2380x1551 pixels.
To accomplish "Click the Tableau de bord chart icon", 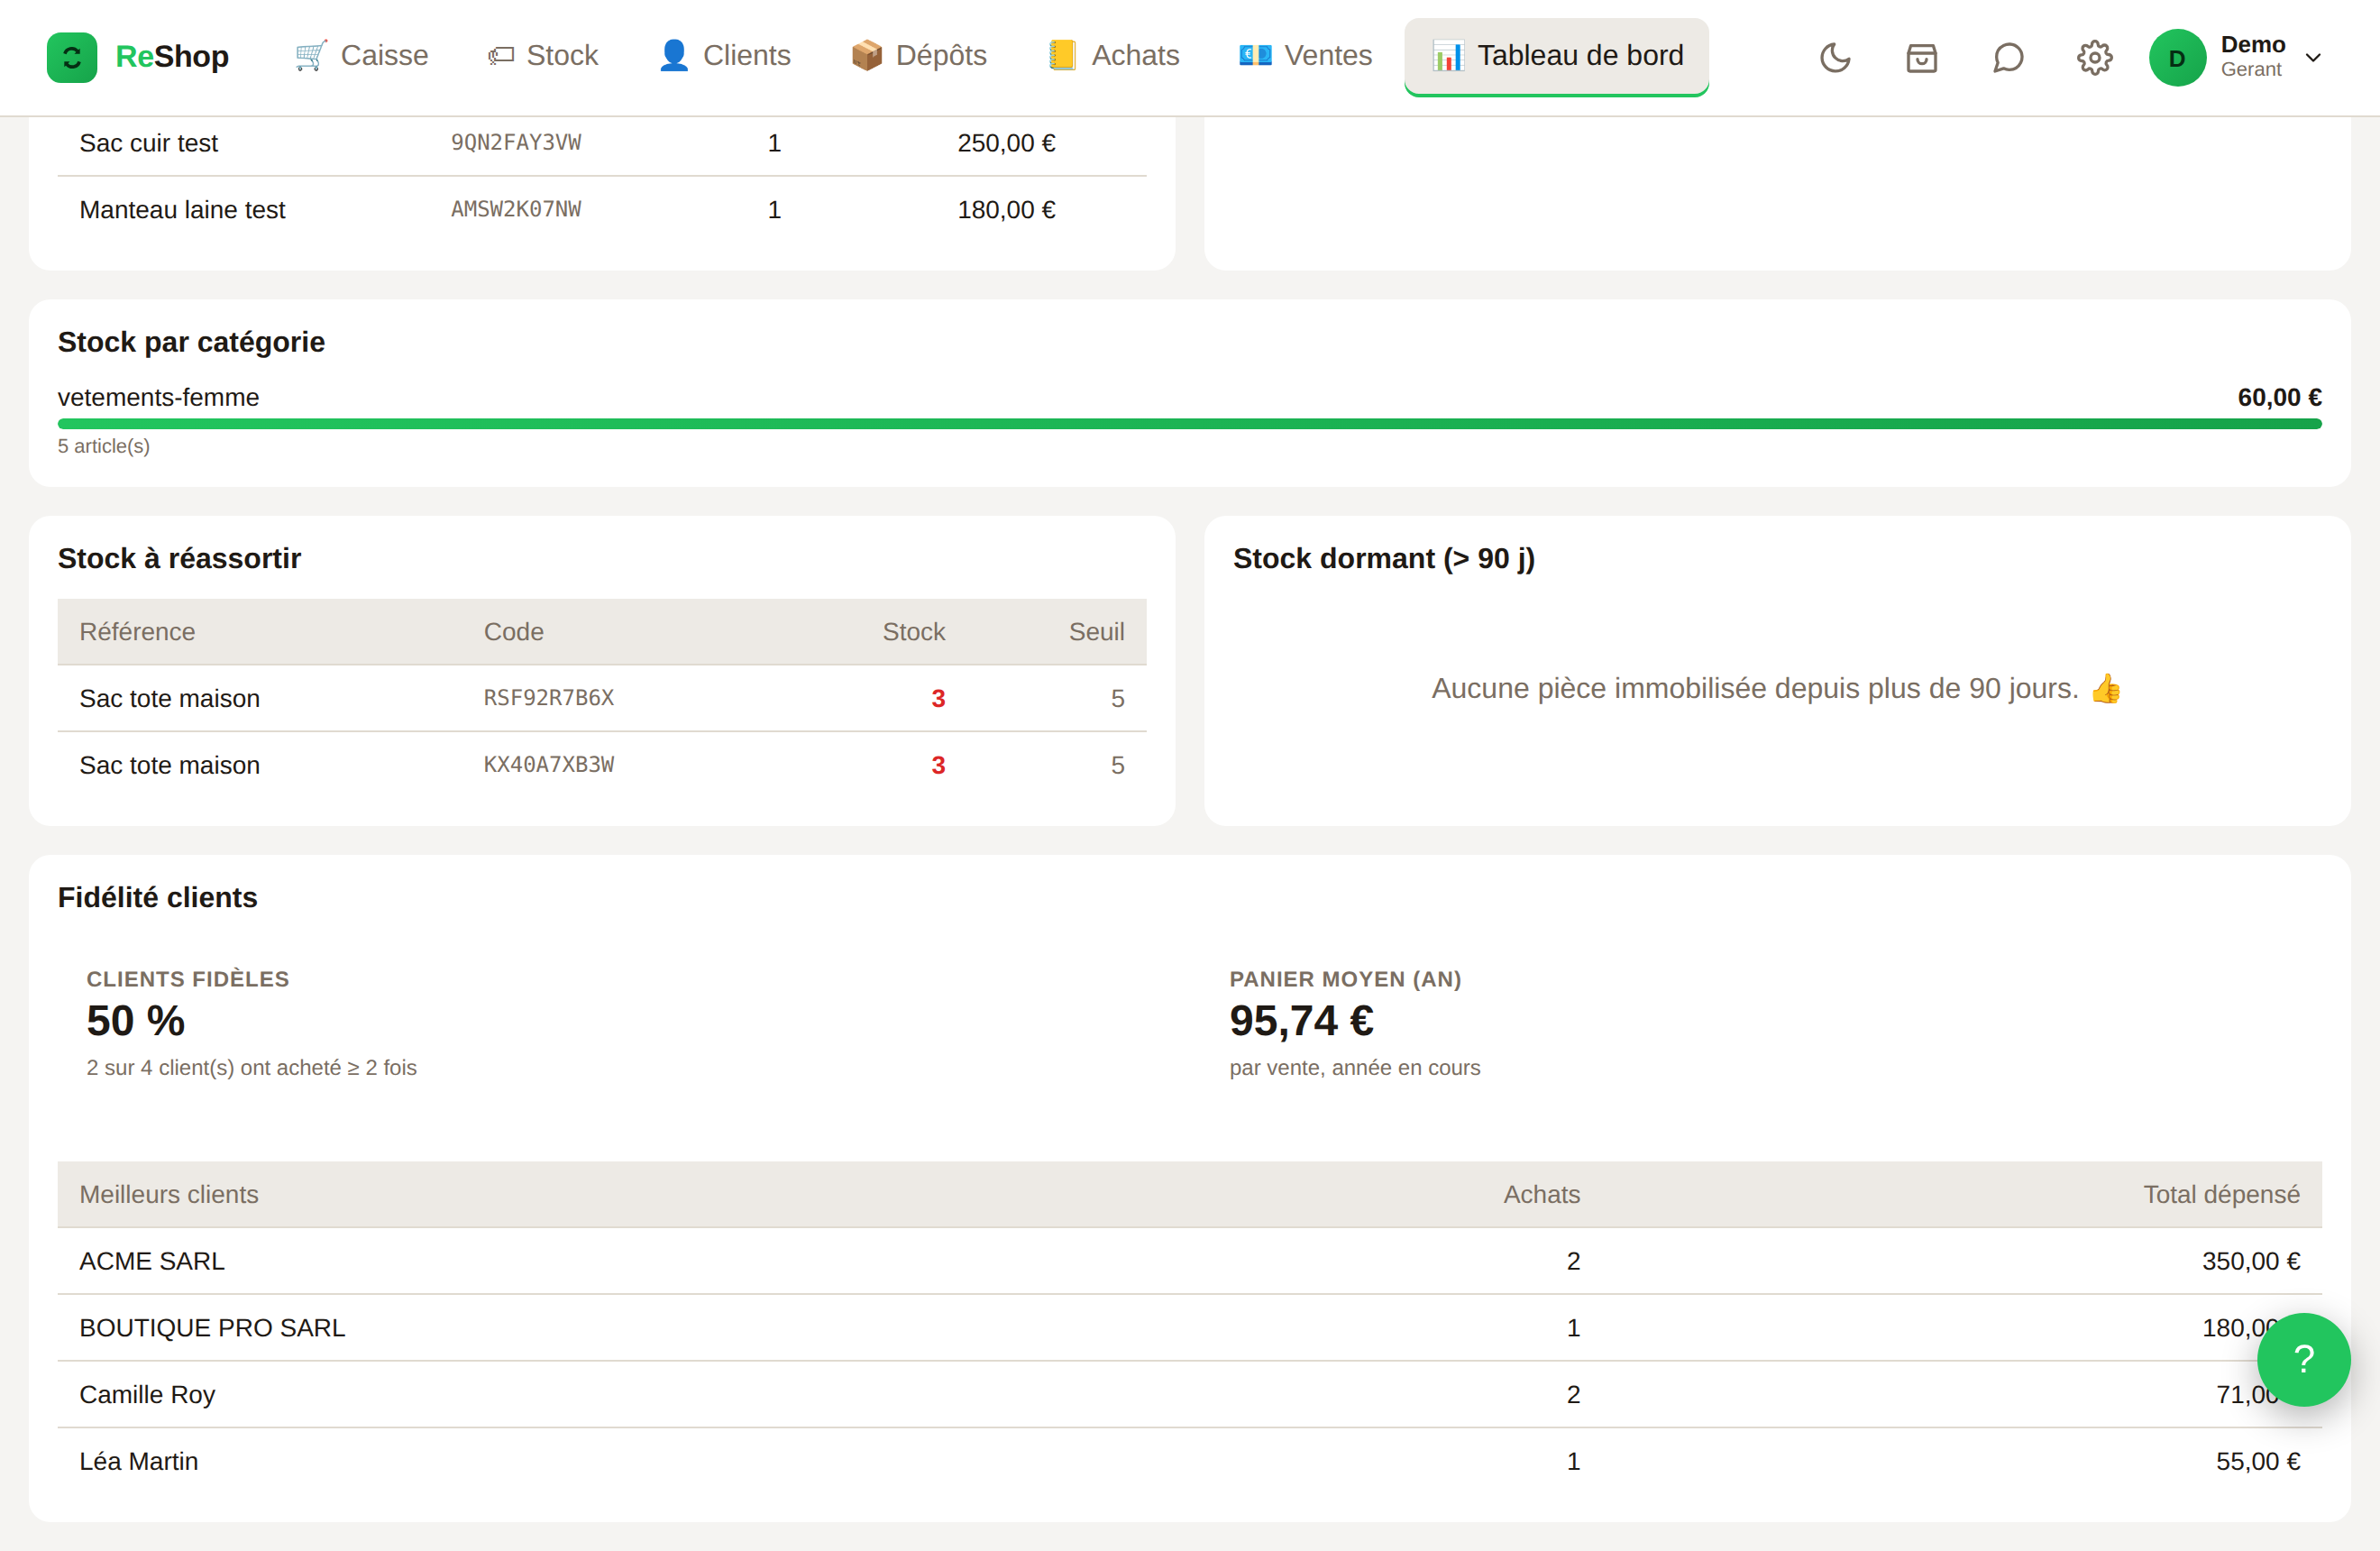I will tap(1447, 56).
